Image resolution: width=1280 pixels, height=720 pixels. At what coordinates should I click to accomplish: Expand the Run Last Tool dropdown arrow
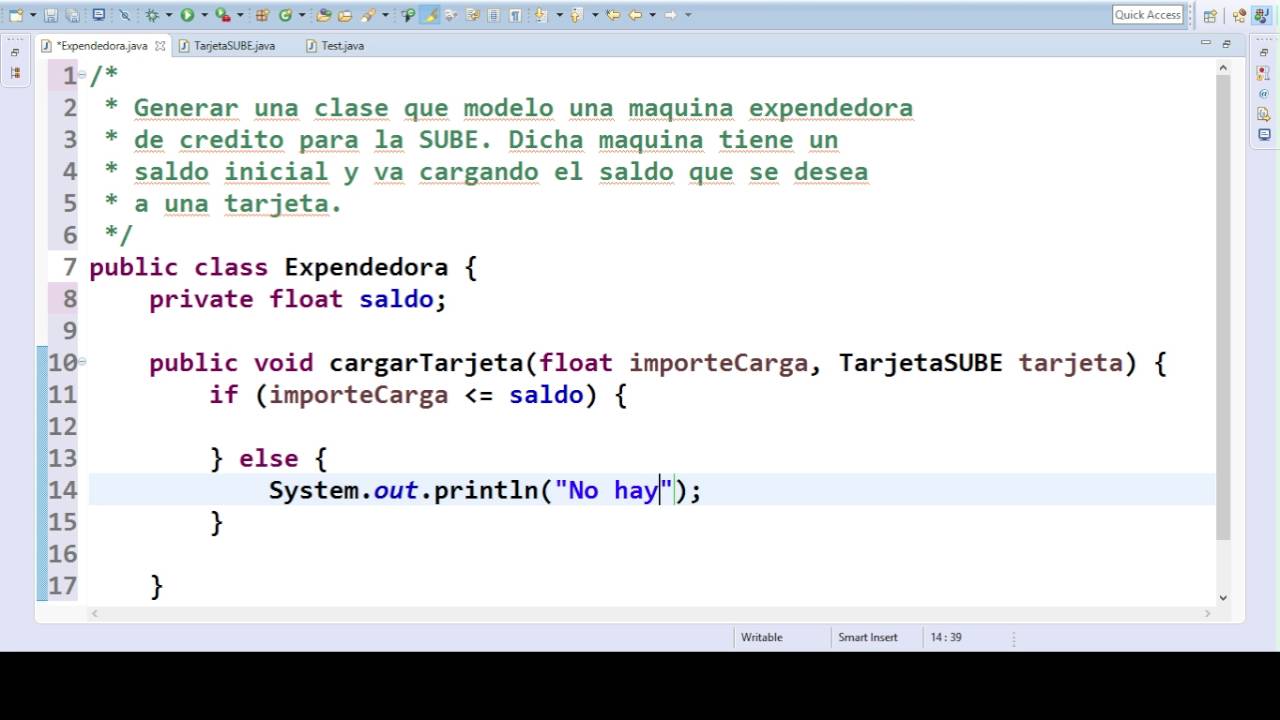pos(240,15)
